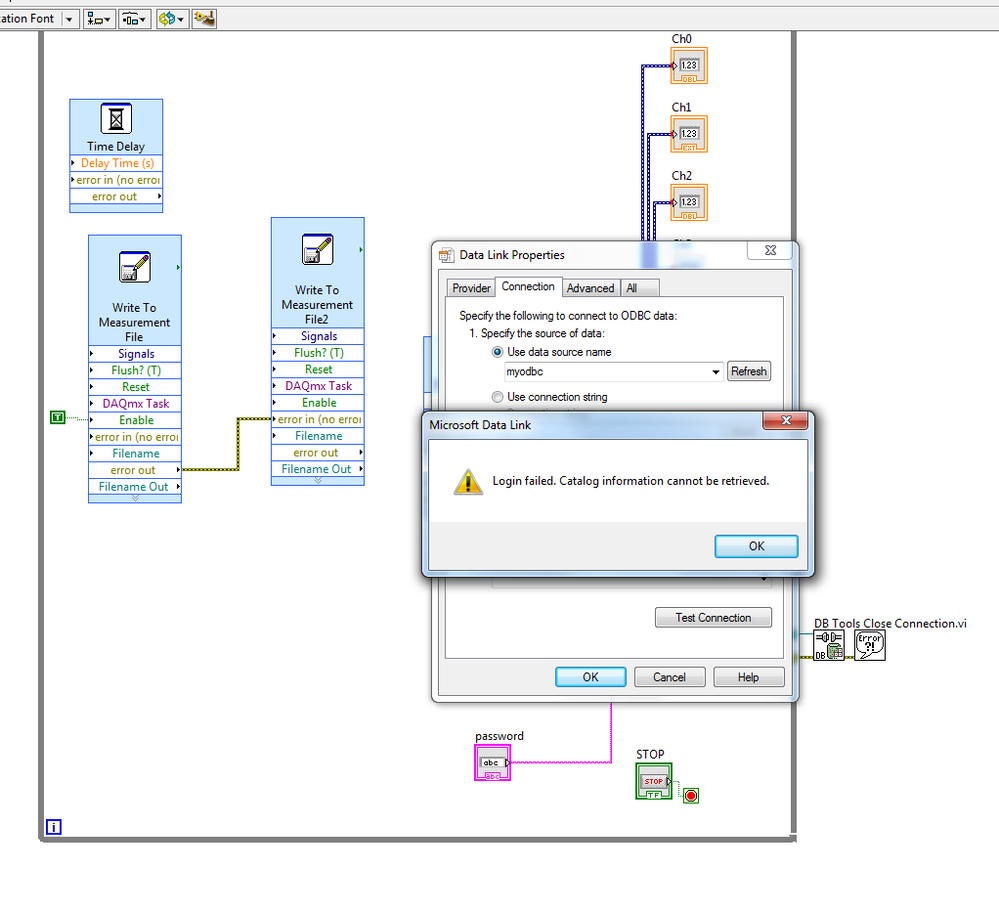Click the Clean Up Diagram toolbar icon

205,19
